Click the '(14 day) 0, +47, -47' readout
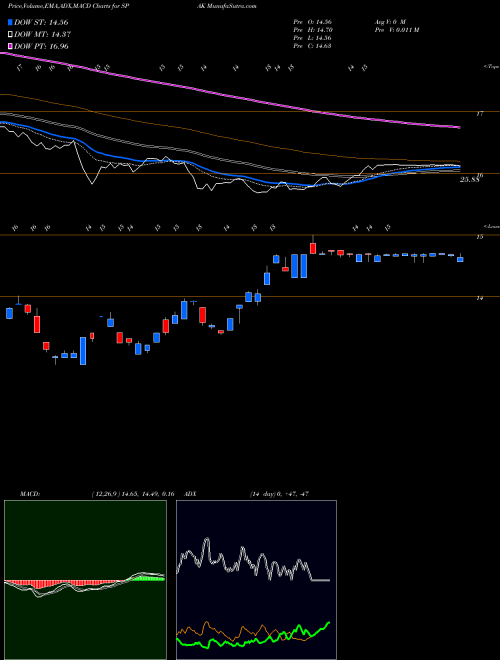 [279, 494]
